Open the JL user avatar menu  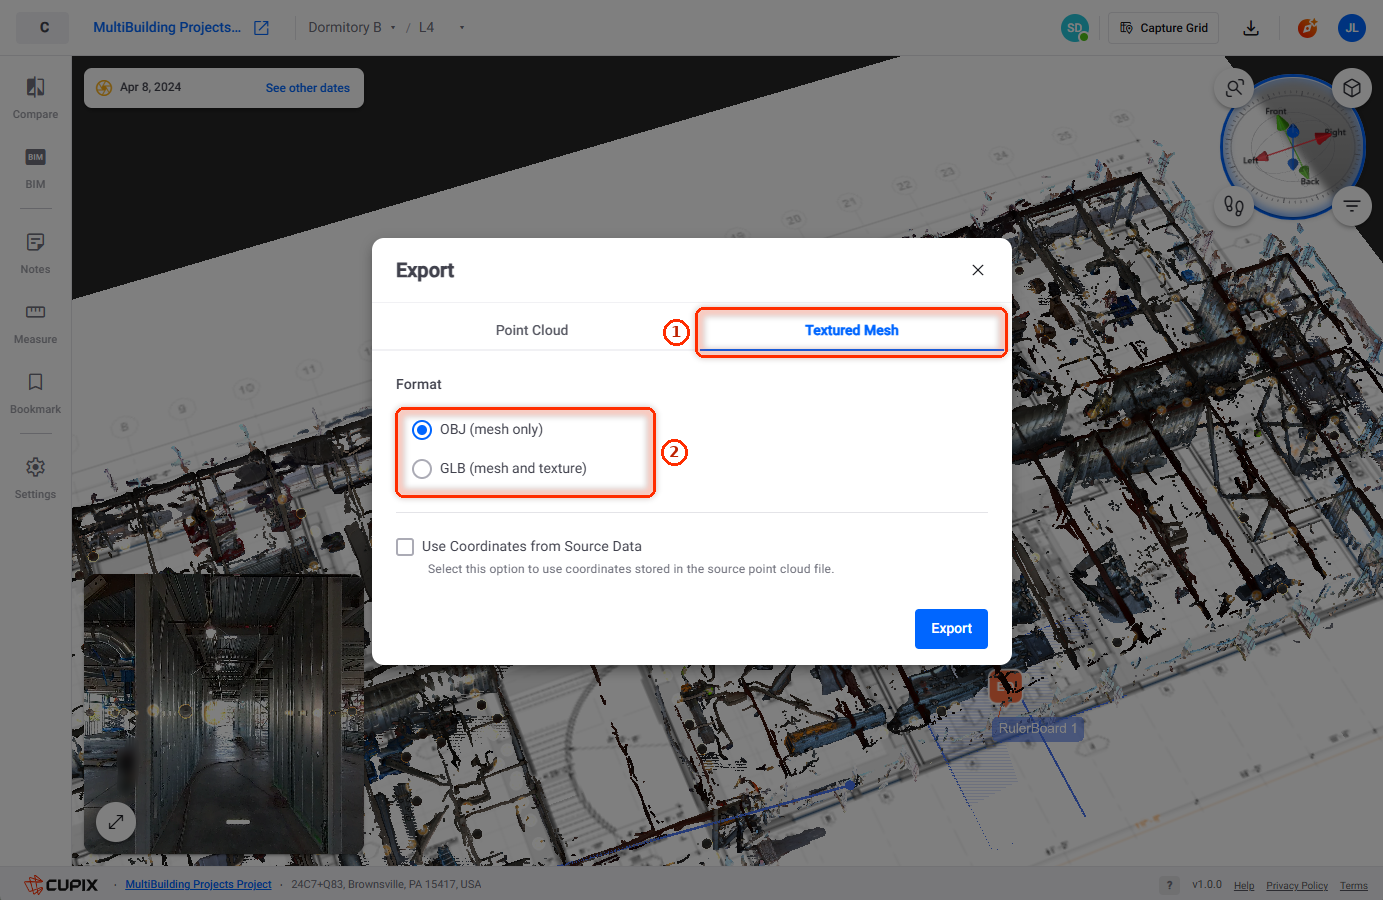pyautogui.click(x=1352, y=28)
